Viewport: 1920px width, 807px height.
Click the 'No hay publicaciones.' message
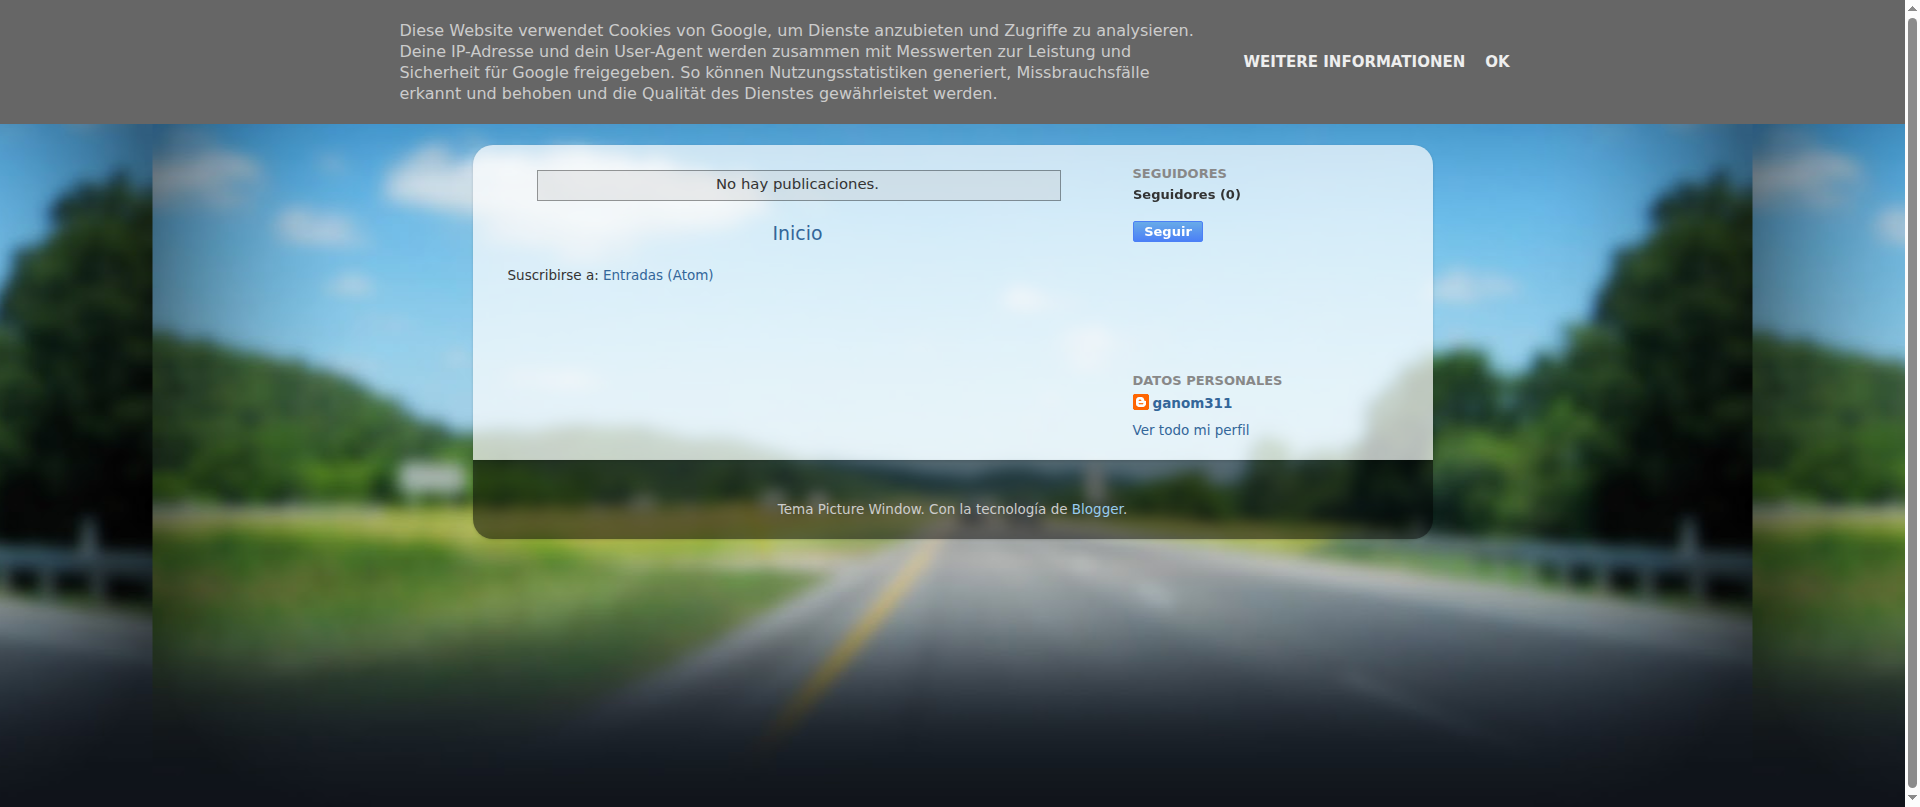coord(797,184)
